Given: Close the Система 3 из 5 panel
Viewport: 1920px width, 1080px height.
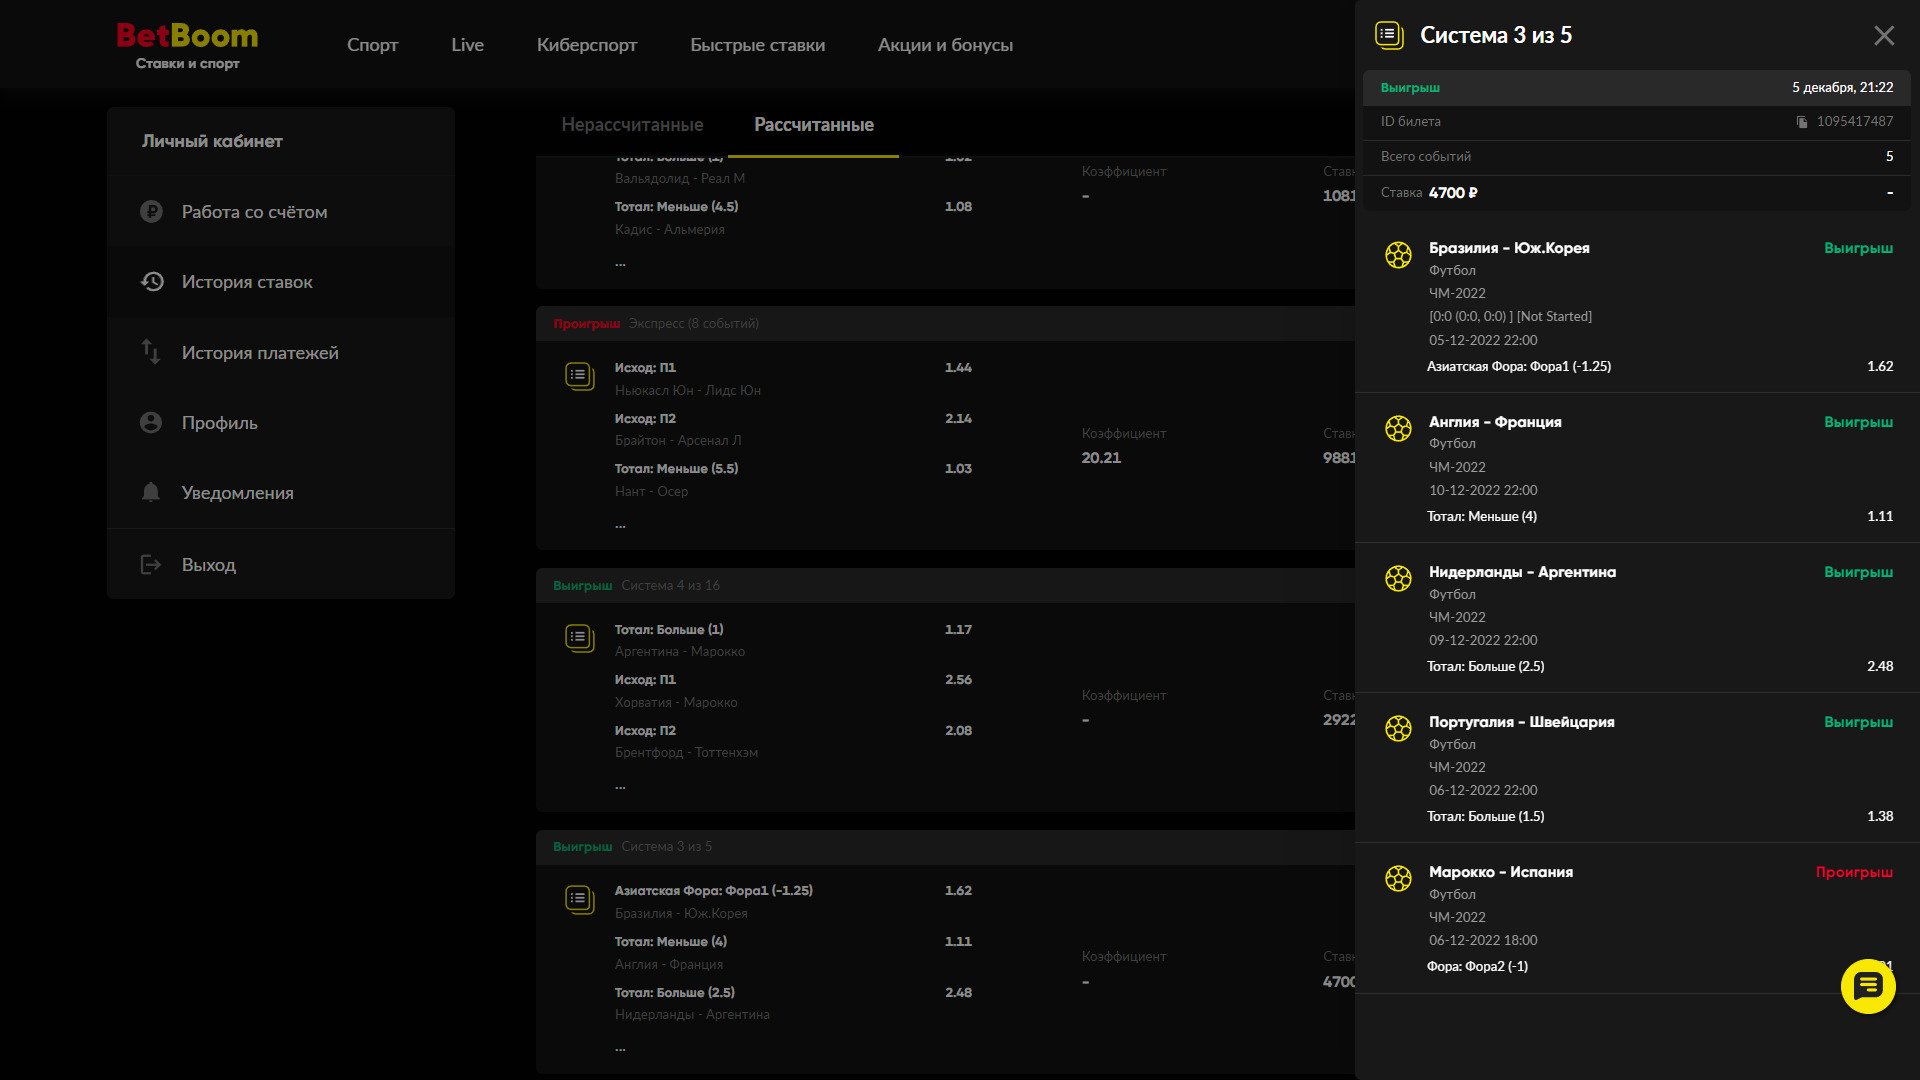Looking at the screenshot, I should coord(1884,36).
